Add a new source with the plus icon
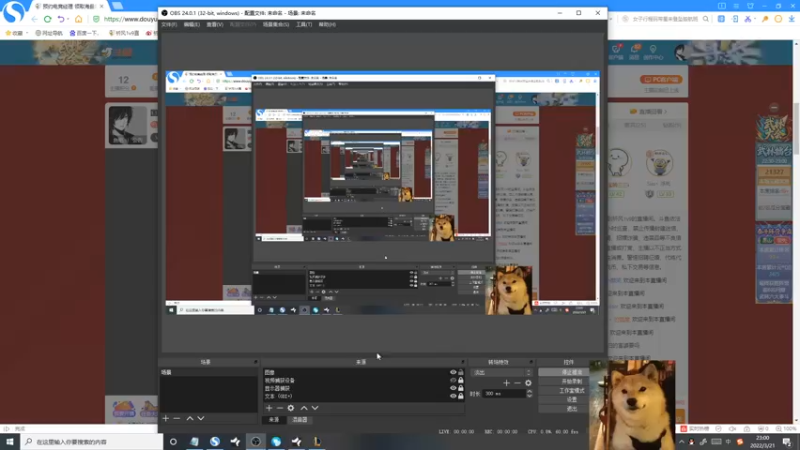Screen dimensions: 800x450 click(x=269, y=408)
